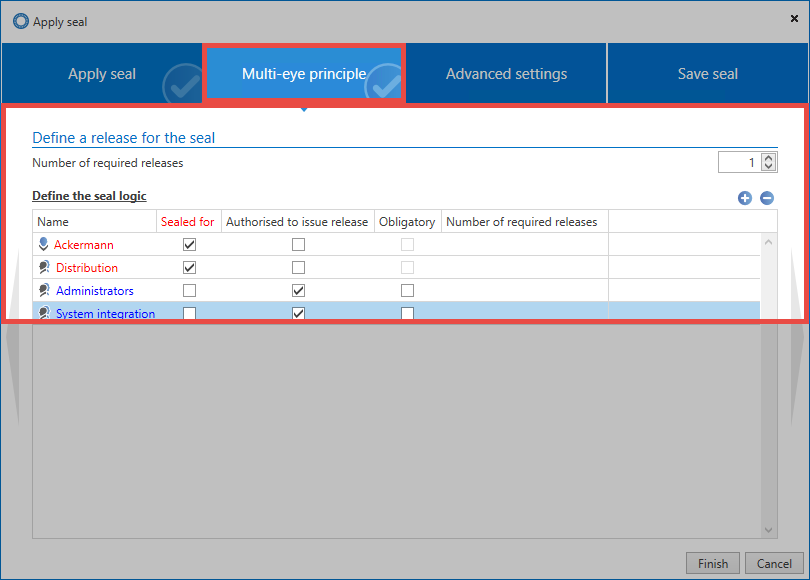Check Authorised to issue release for Distribution
810x580 pixels.
(298, 268)
